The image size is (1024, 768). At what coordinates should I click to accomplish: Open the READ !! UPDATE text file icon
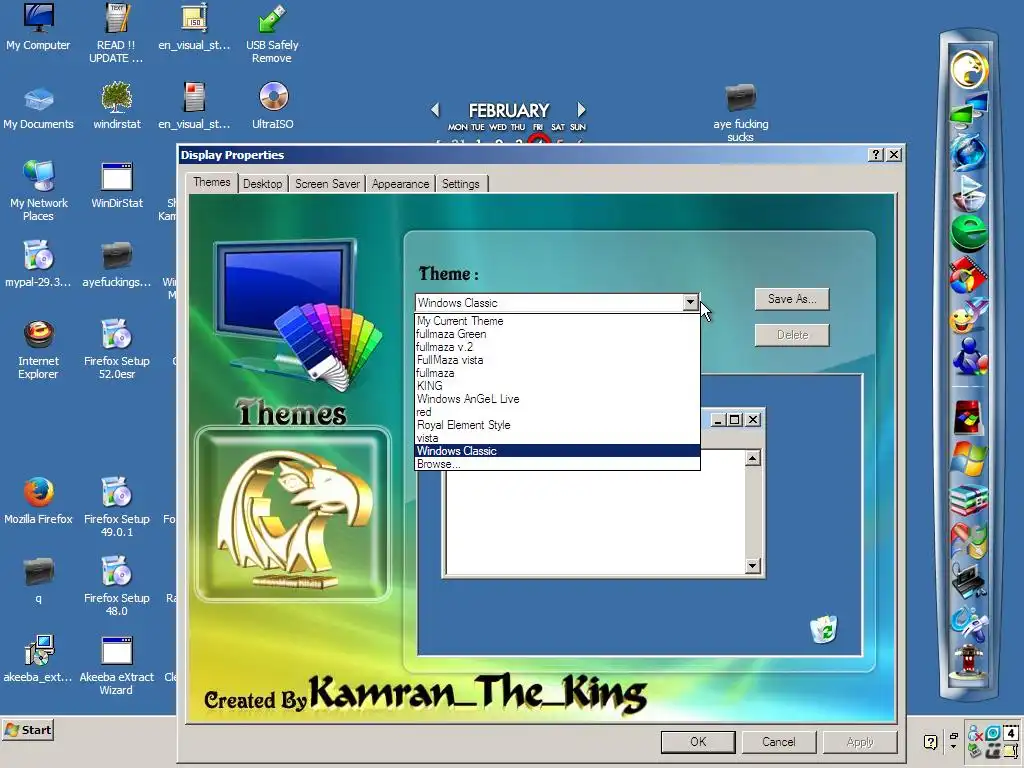click(x=116, y=33)
